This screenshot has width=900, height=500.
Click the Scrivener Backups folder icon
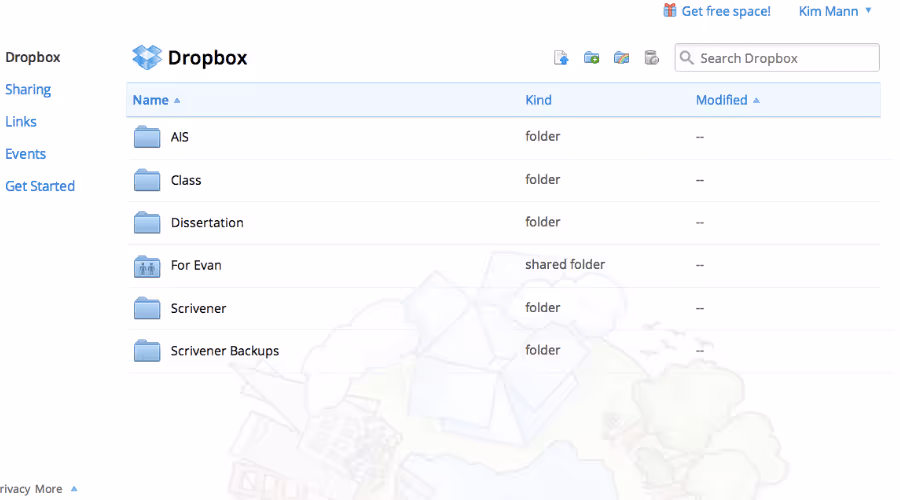[147, 351]
